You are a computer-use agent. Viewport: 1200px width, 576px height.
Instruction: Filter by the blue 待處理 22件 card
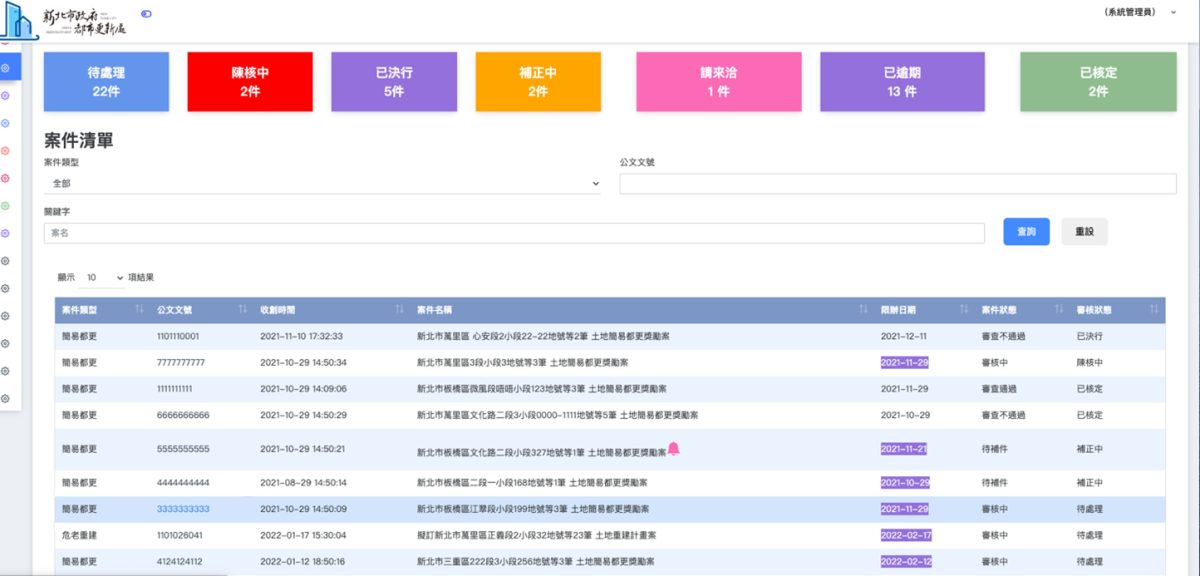(x=106, y=82)
